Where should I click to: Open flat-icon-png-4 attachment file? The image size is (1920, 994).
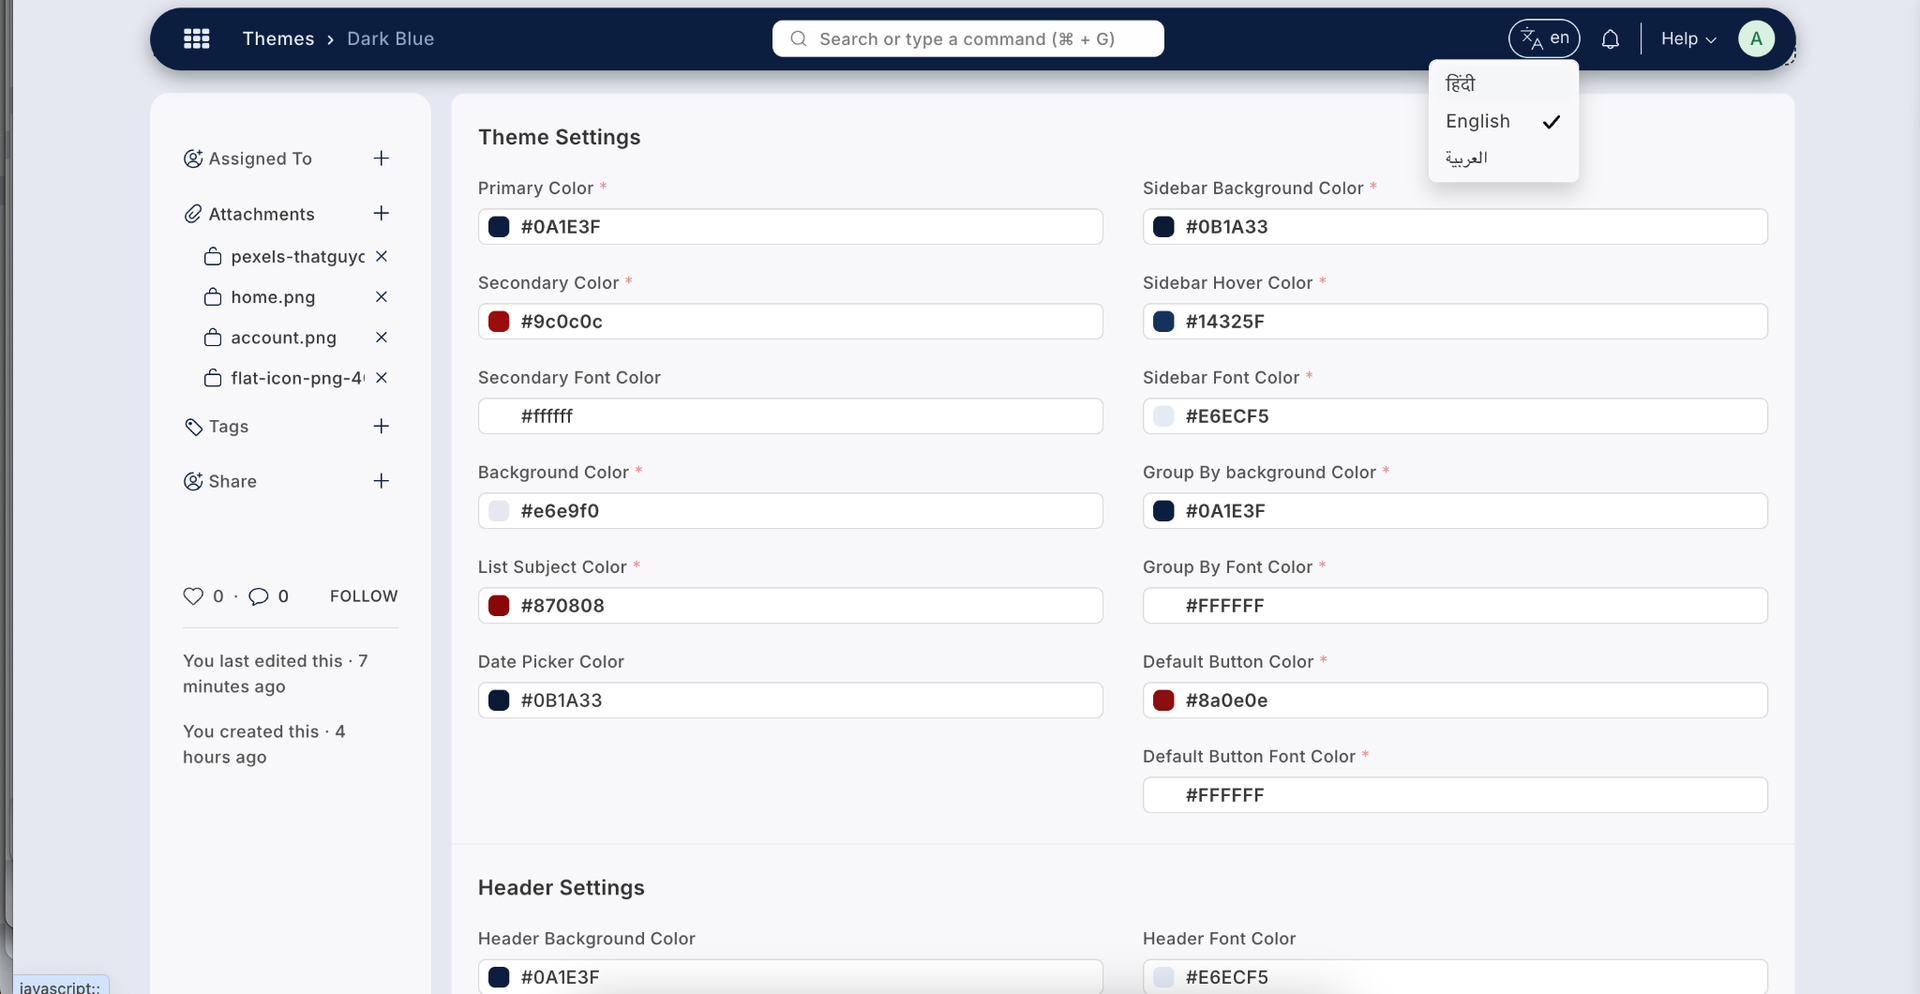(x=297, y=378)
